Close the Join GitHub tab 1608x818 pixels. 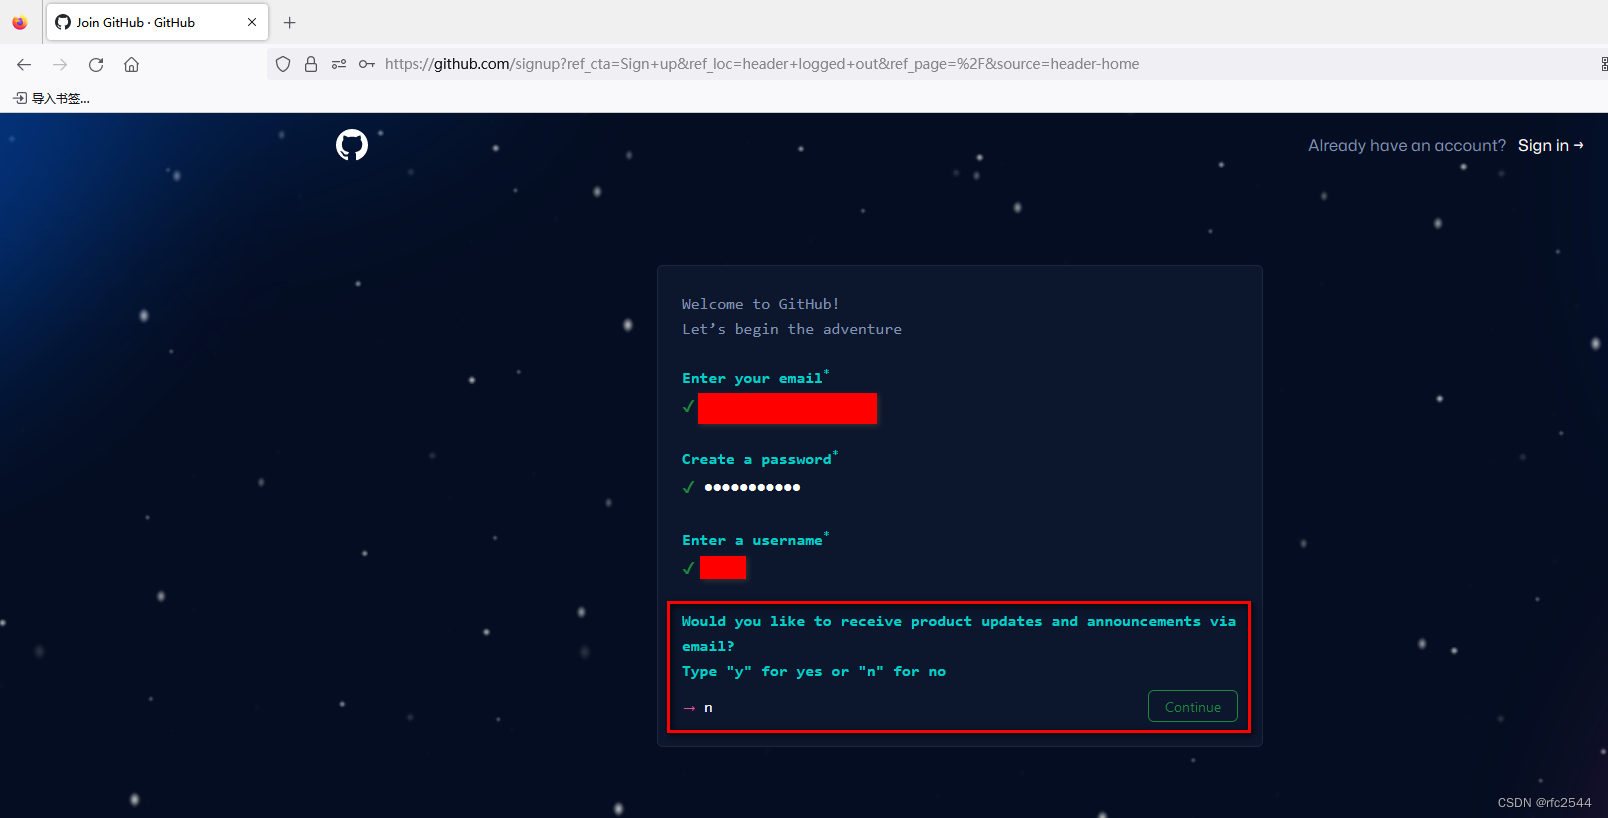[252, 22]
